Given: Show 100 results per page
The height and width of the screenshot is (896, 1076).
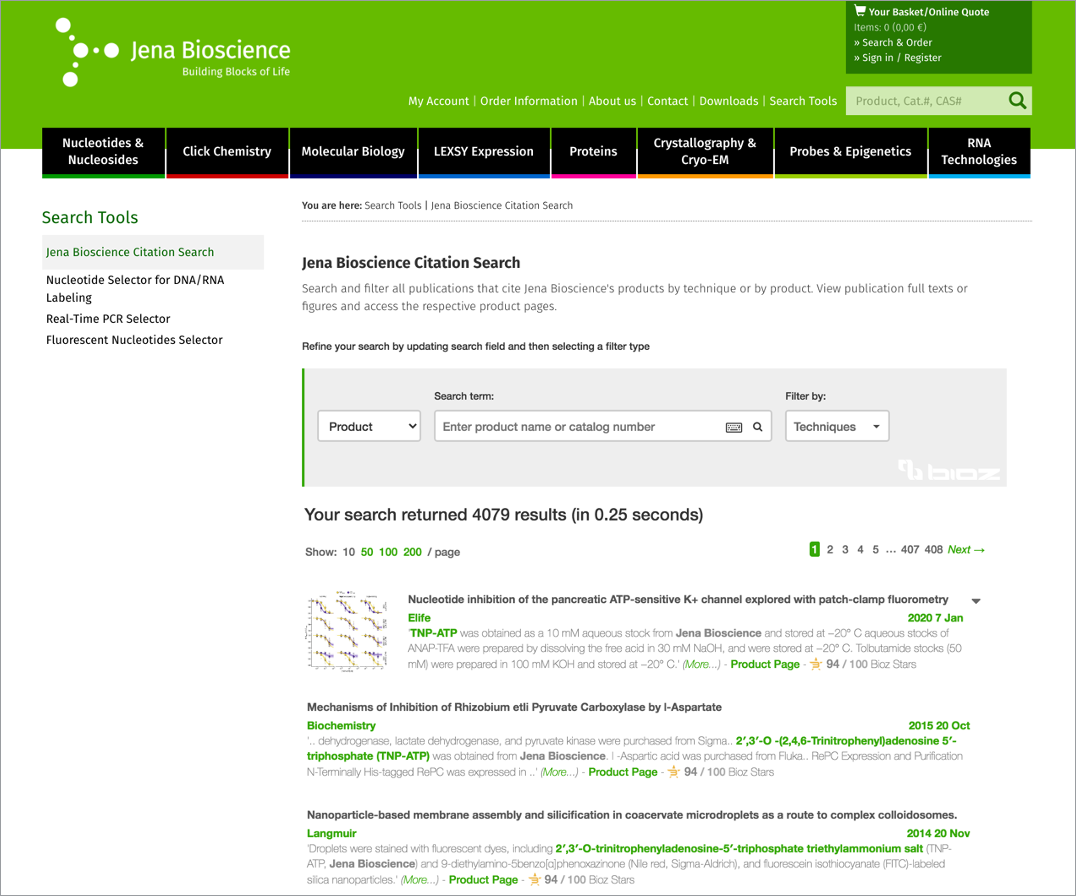Looking at the screenshot, I should tap(388, 552).
